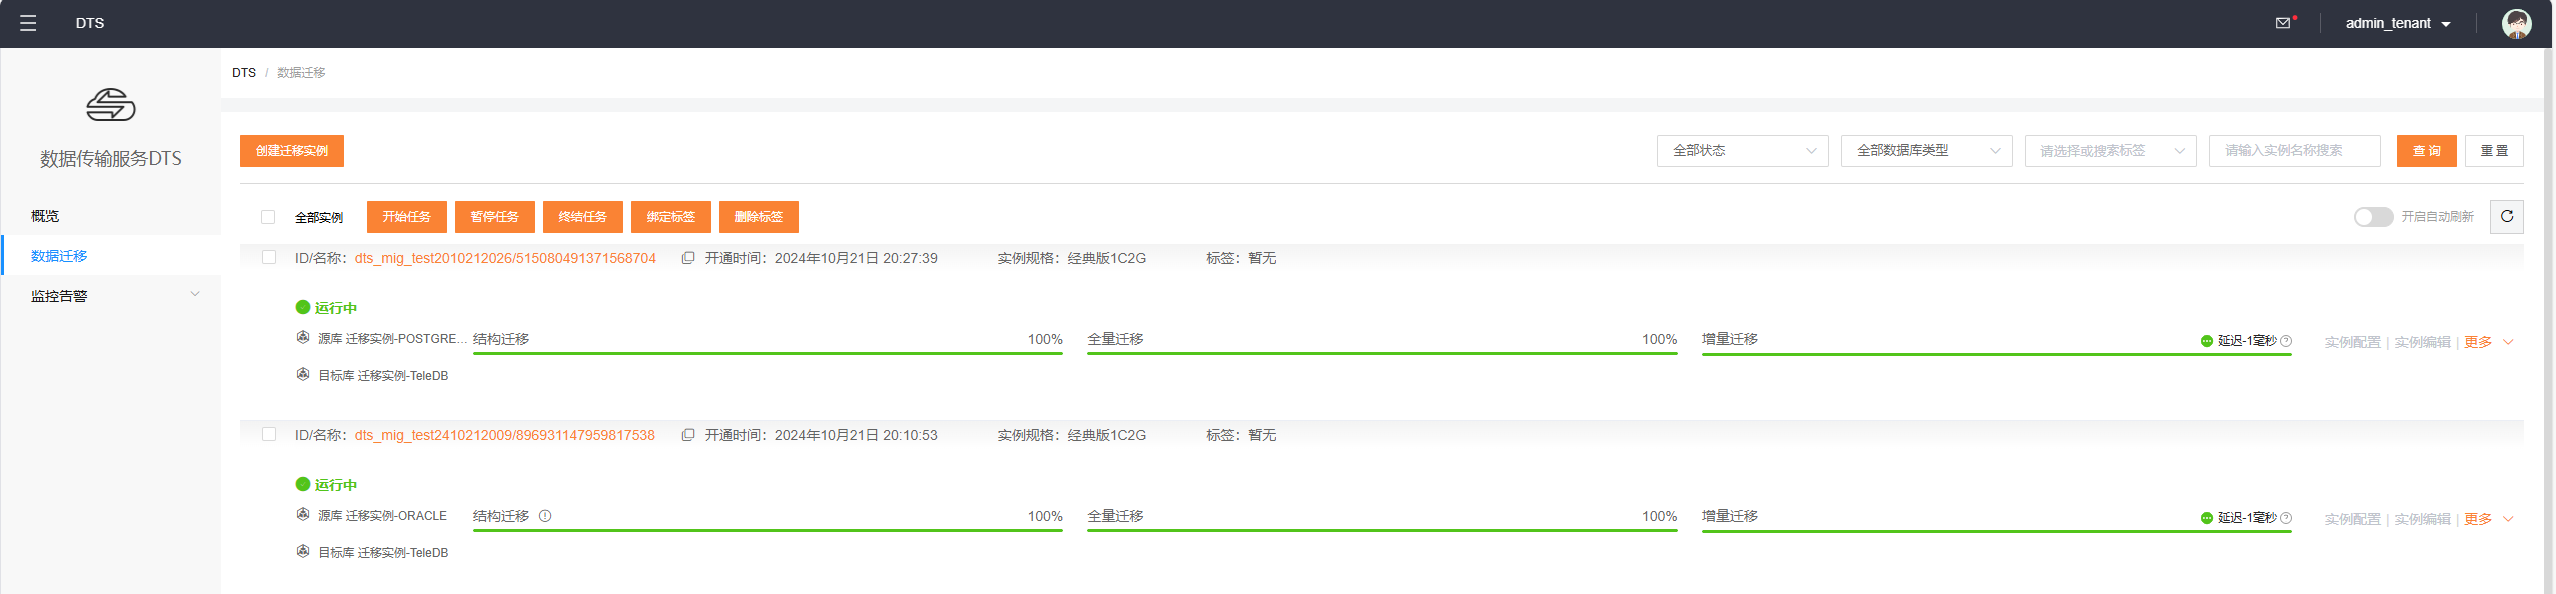Check the 全部实例 checkbox
Viewport: 2556px width, 594px height.
pyautogui.click(x=268, y=217)
